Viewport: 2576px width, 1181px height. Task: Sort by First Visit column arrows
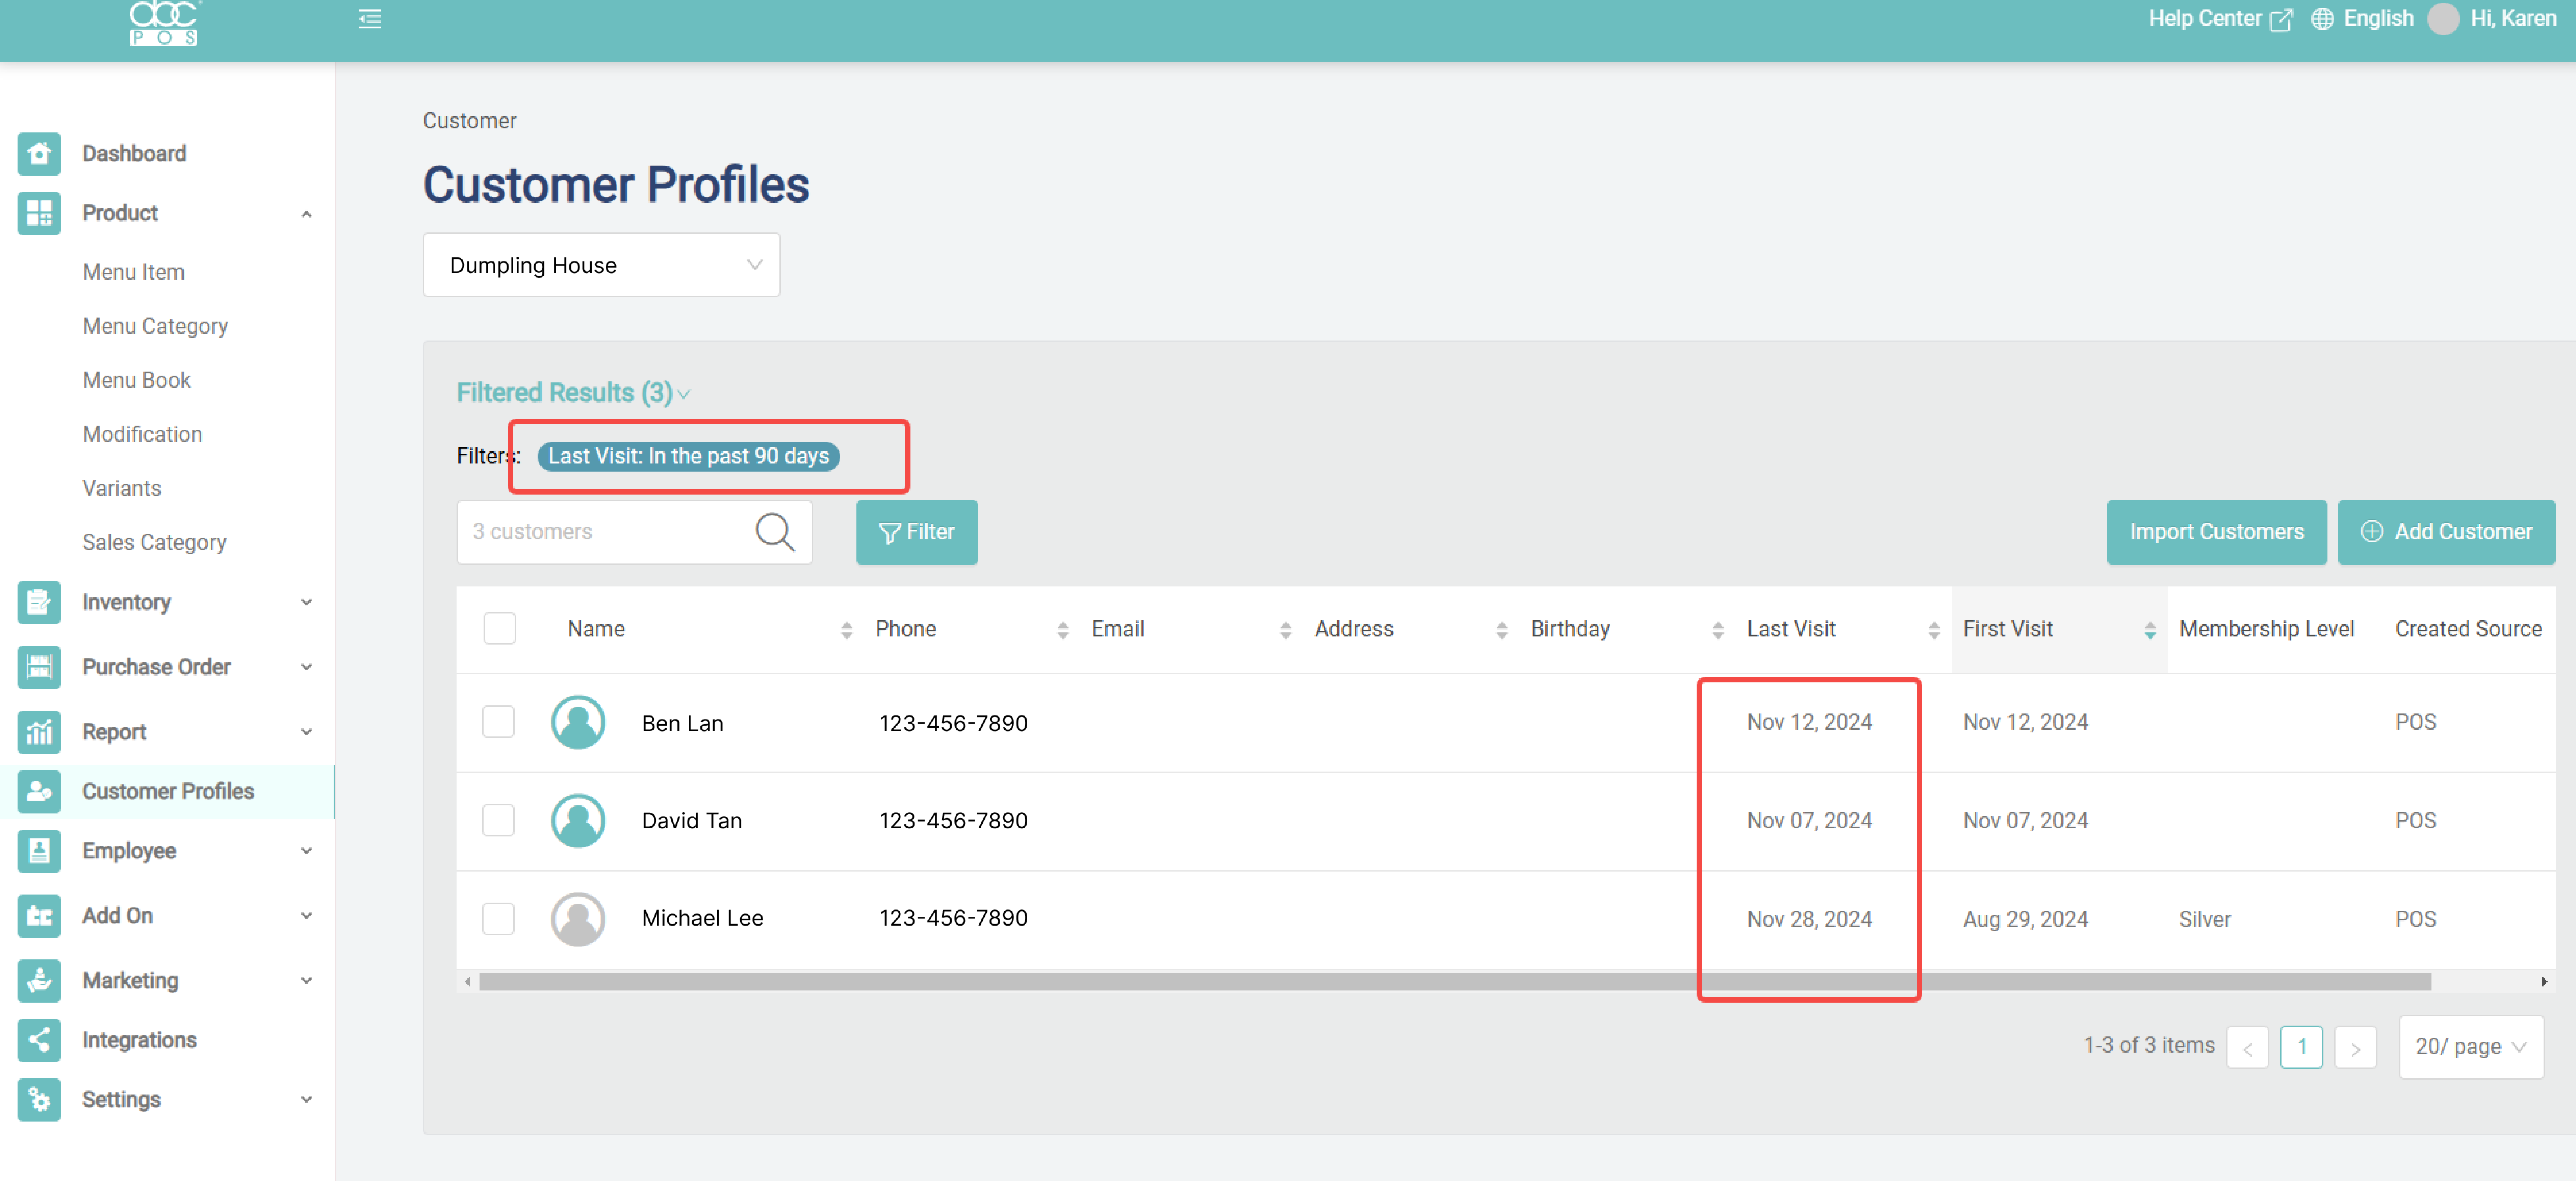2150,630
